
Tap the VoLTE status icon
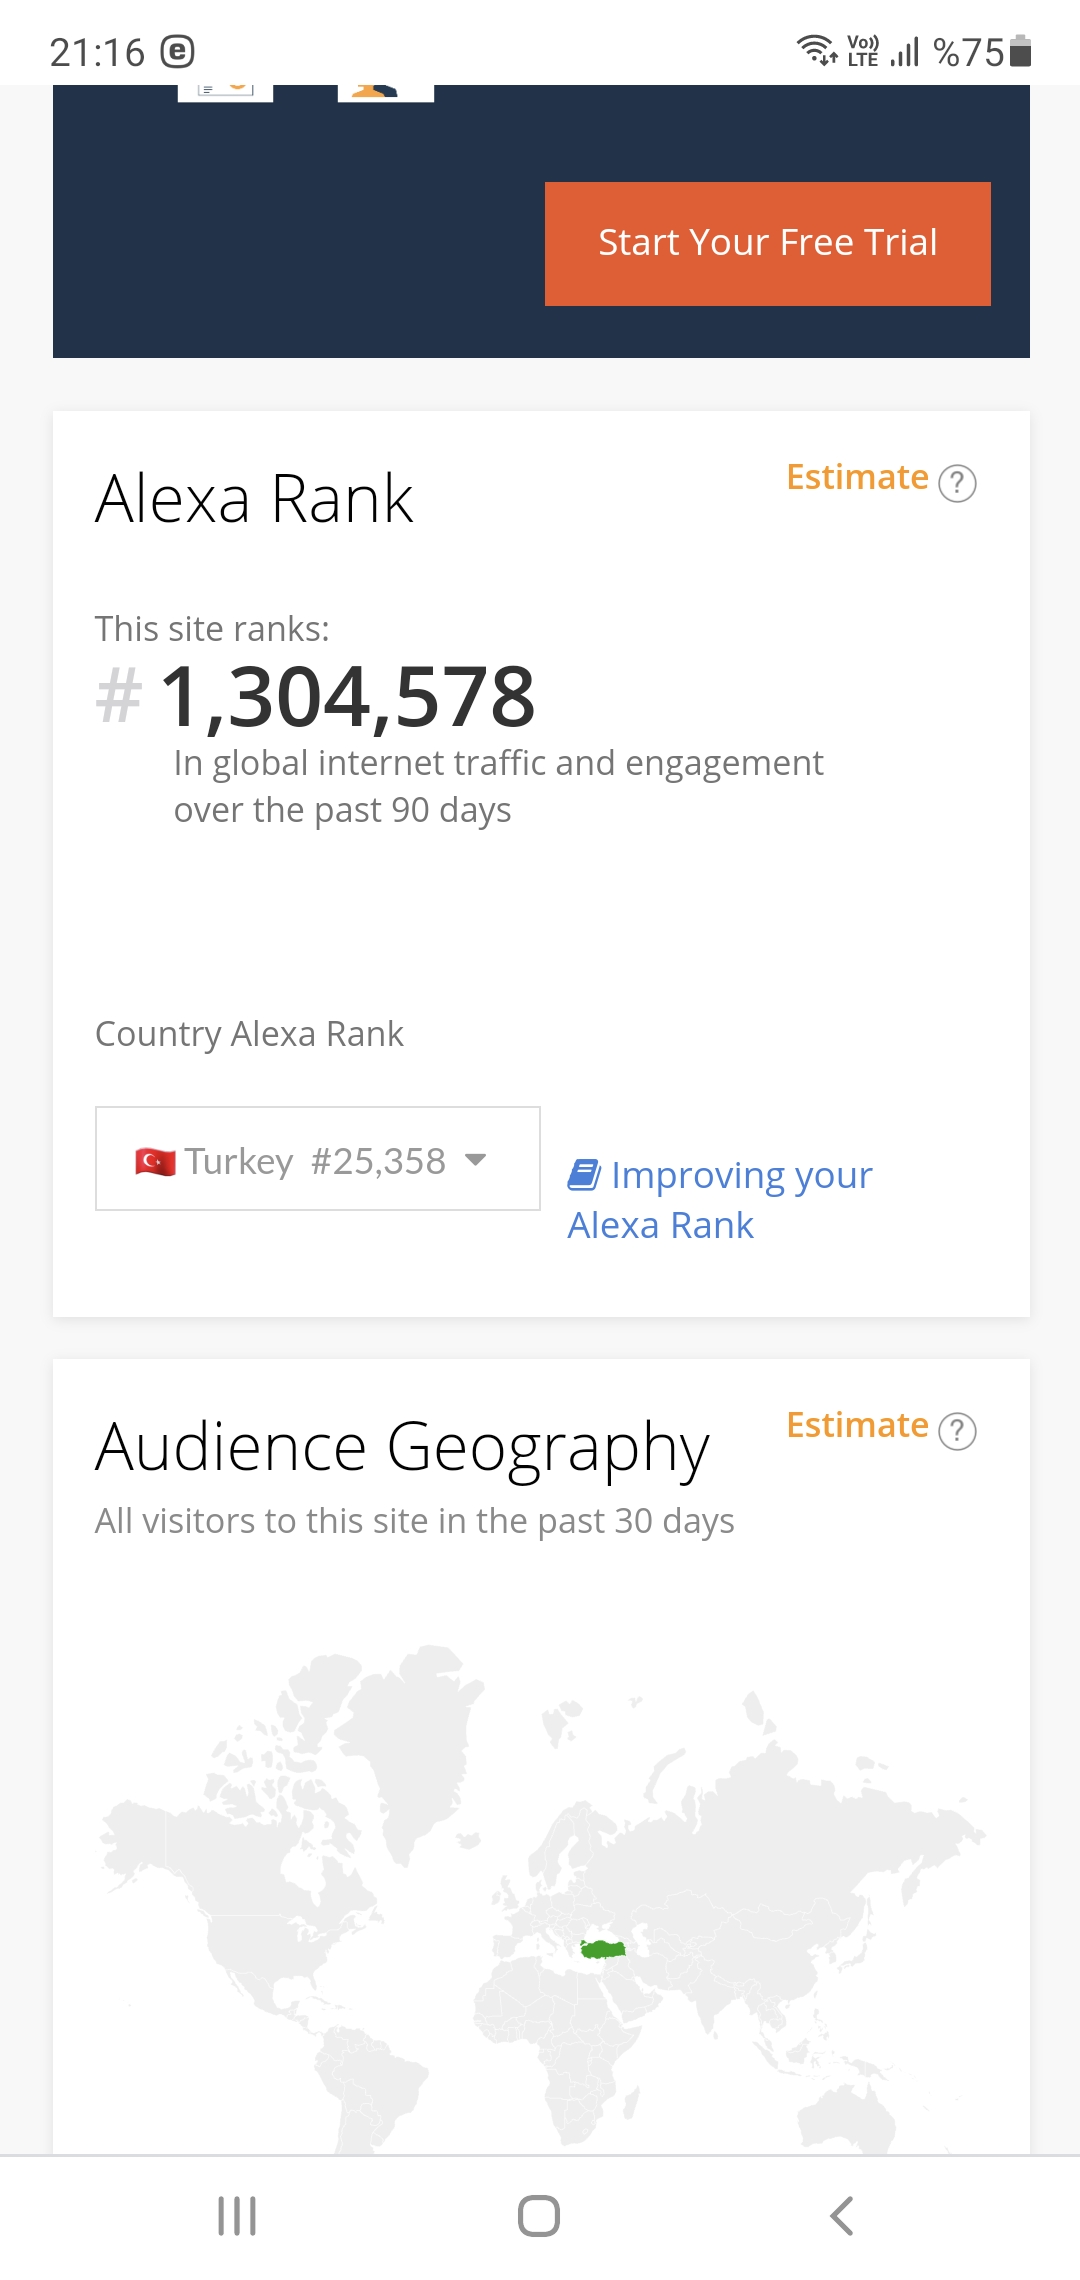[x=863, y=50]
